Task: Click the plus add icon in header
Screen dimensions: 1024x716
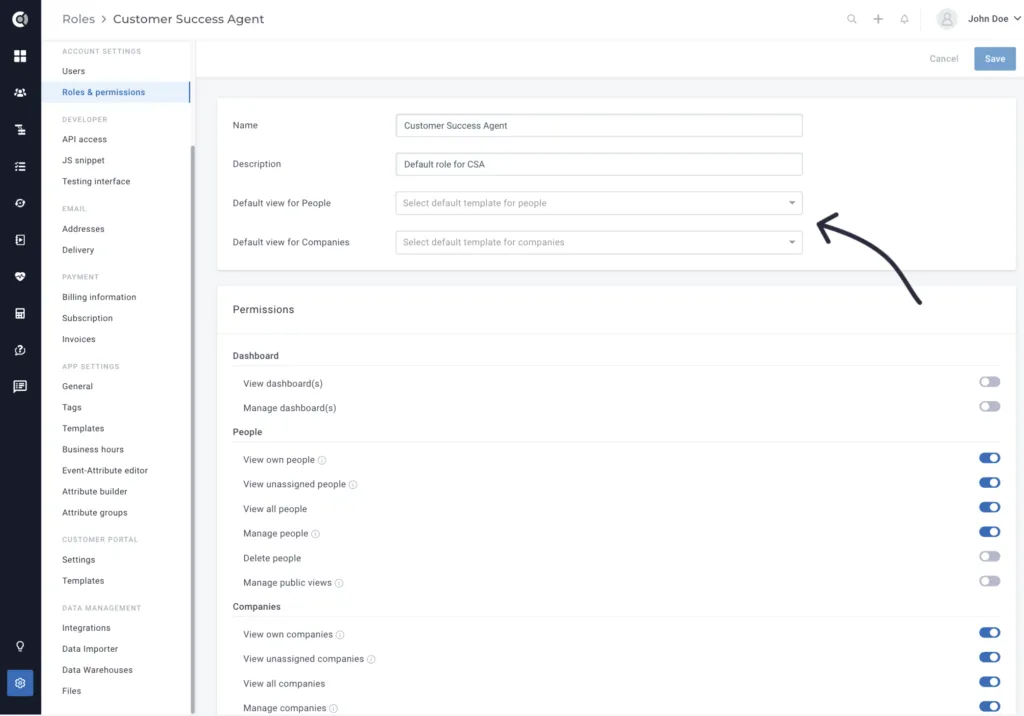Action: 878,19
